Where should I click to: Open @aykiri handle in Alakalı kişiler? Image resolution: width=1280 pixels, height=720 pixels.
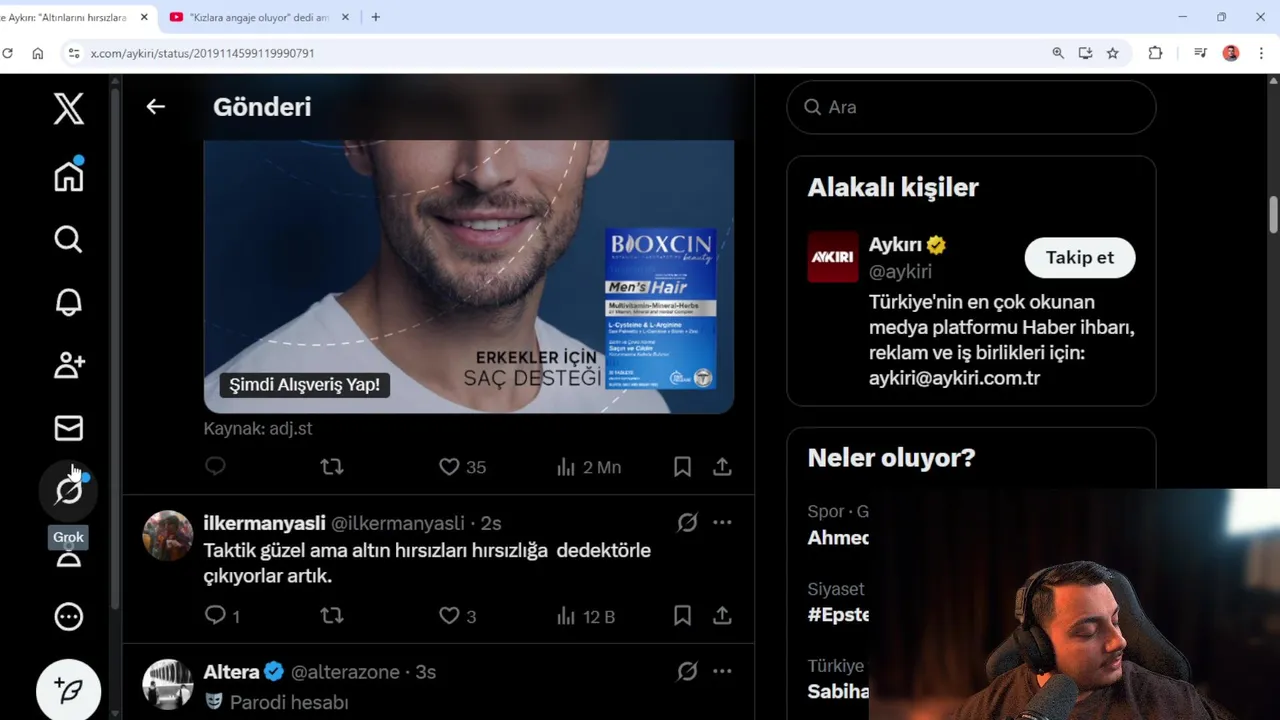900,271
